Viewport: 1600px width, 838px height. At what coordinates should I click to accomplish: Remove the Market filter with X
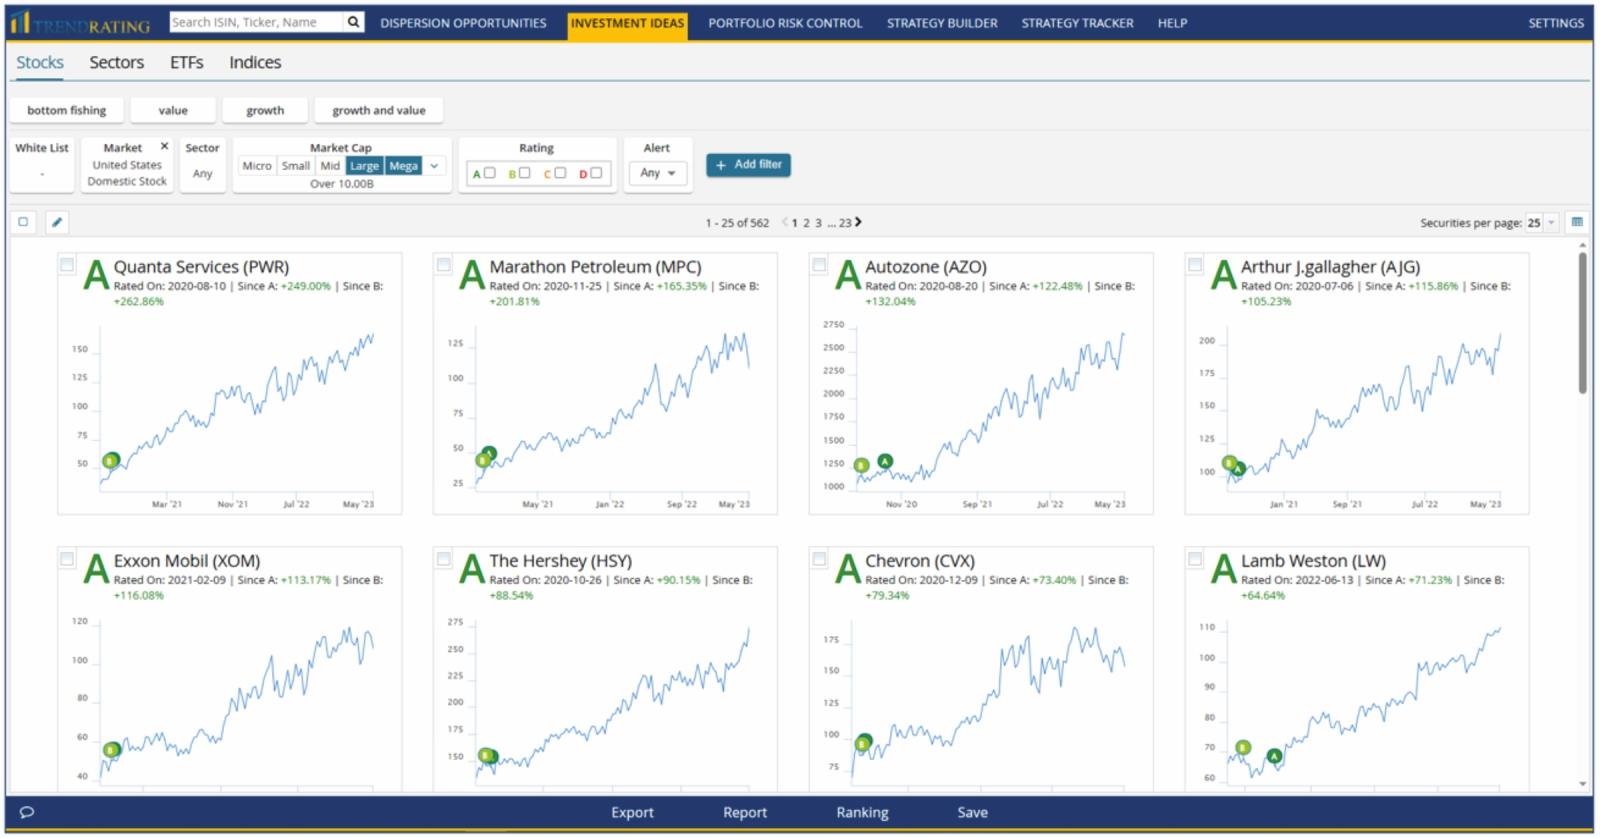point(165,146)
